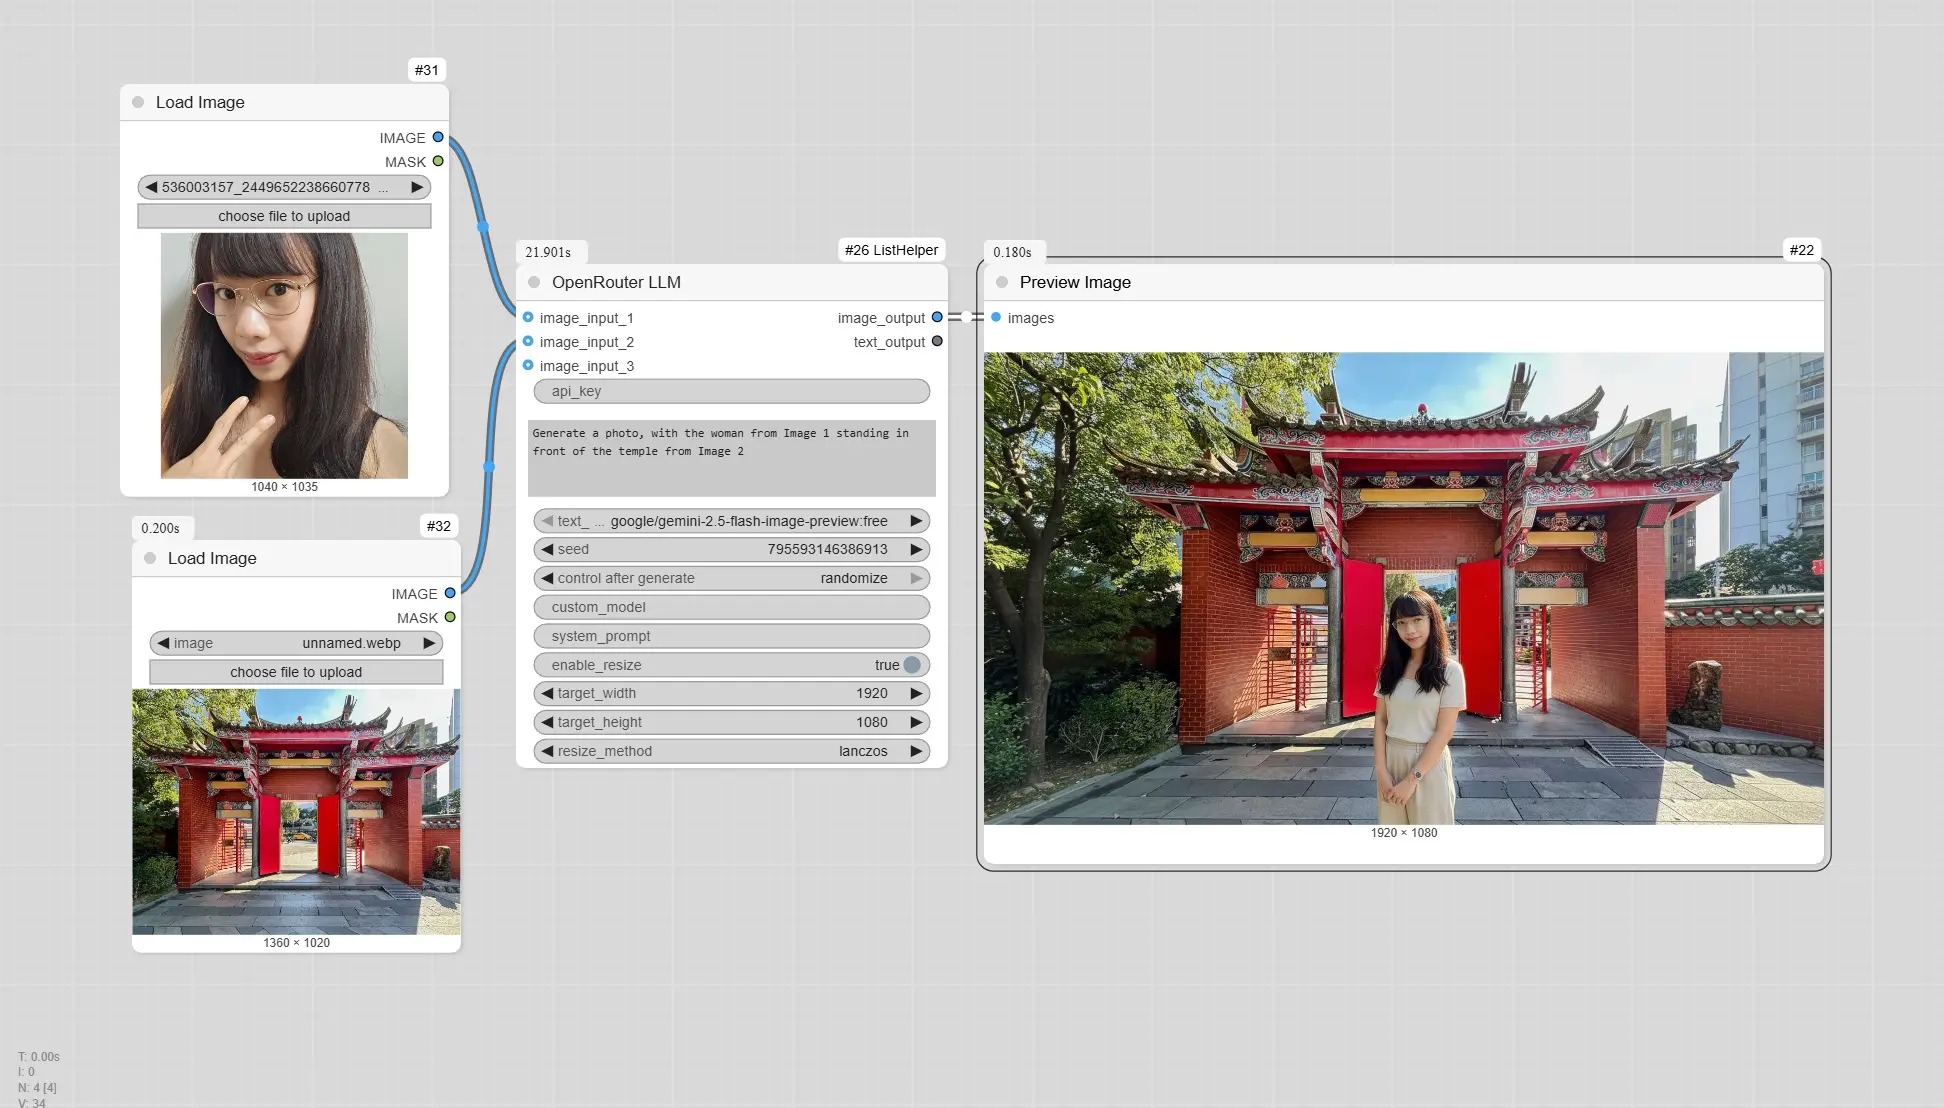Click the IMAGE output port of node #31
Image resolution: width=1944 pixels, height=1108 pixels.
438,138
